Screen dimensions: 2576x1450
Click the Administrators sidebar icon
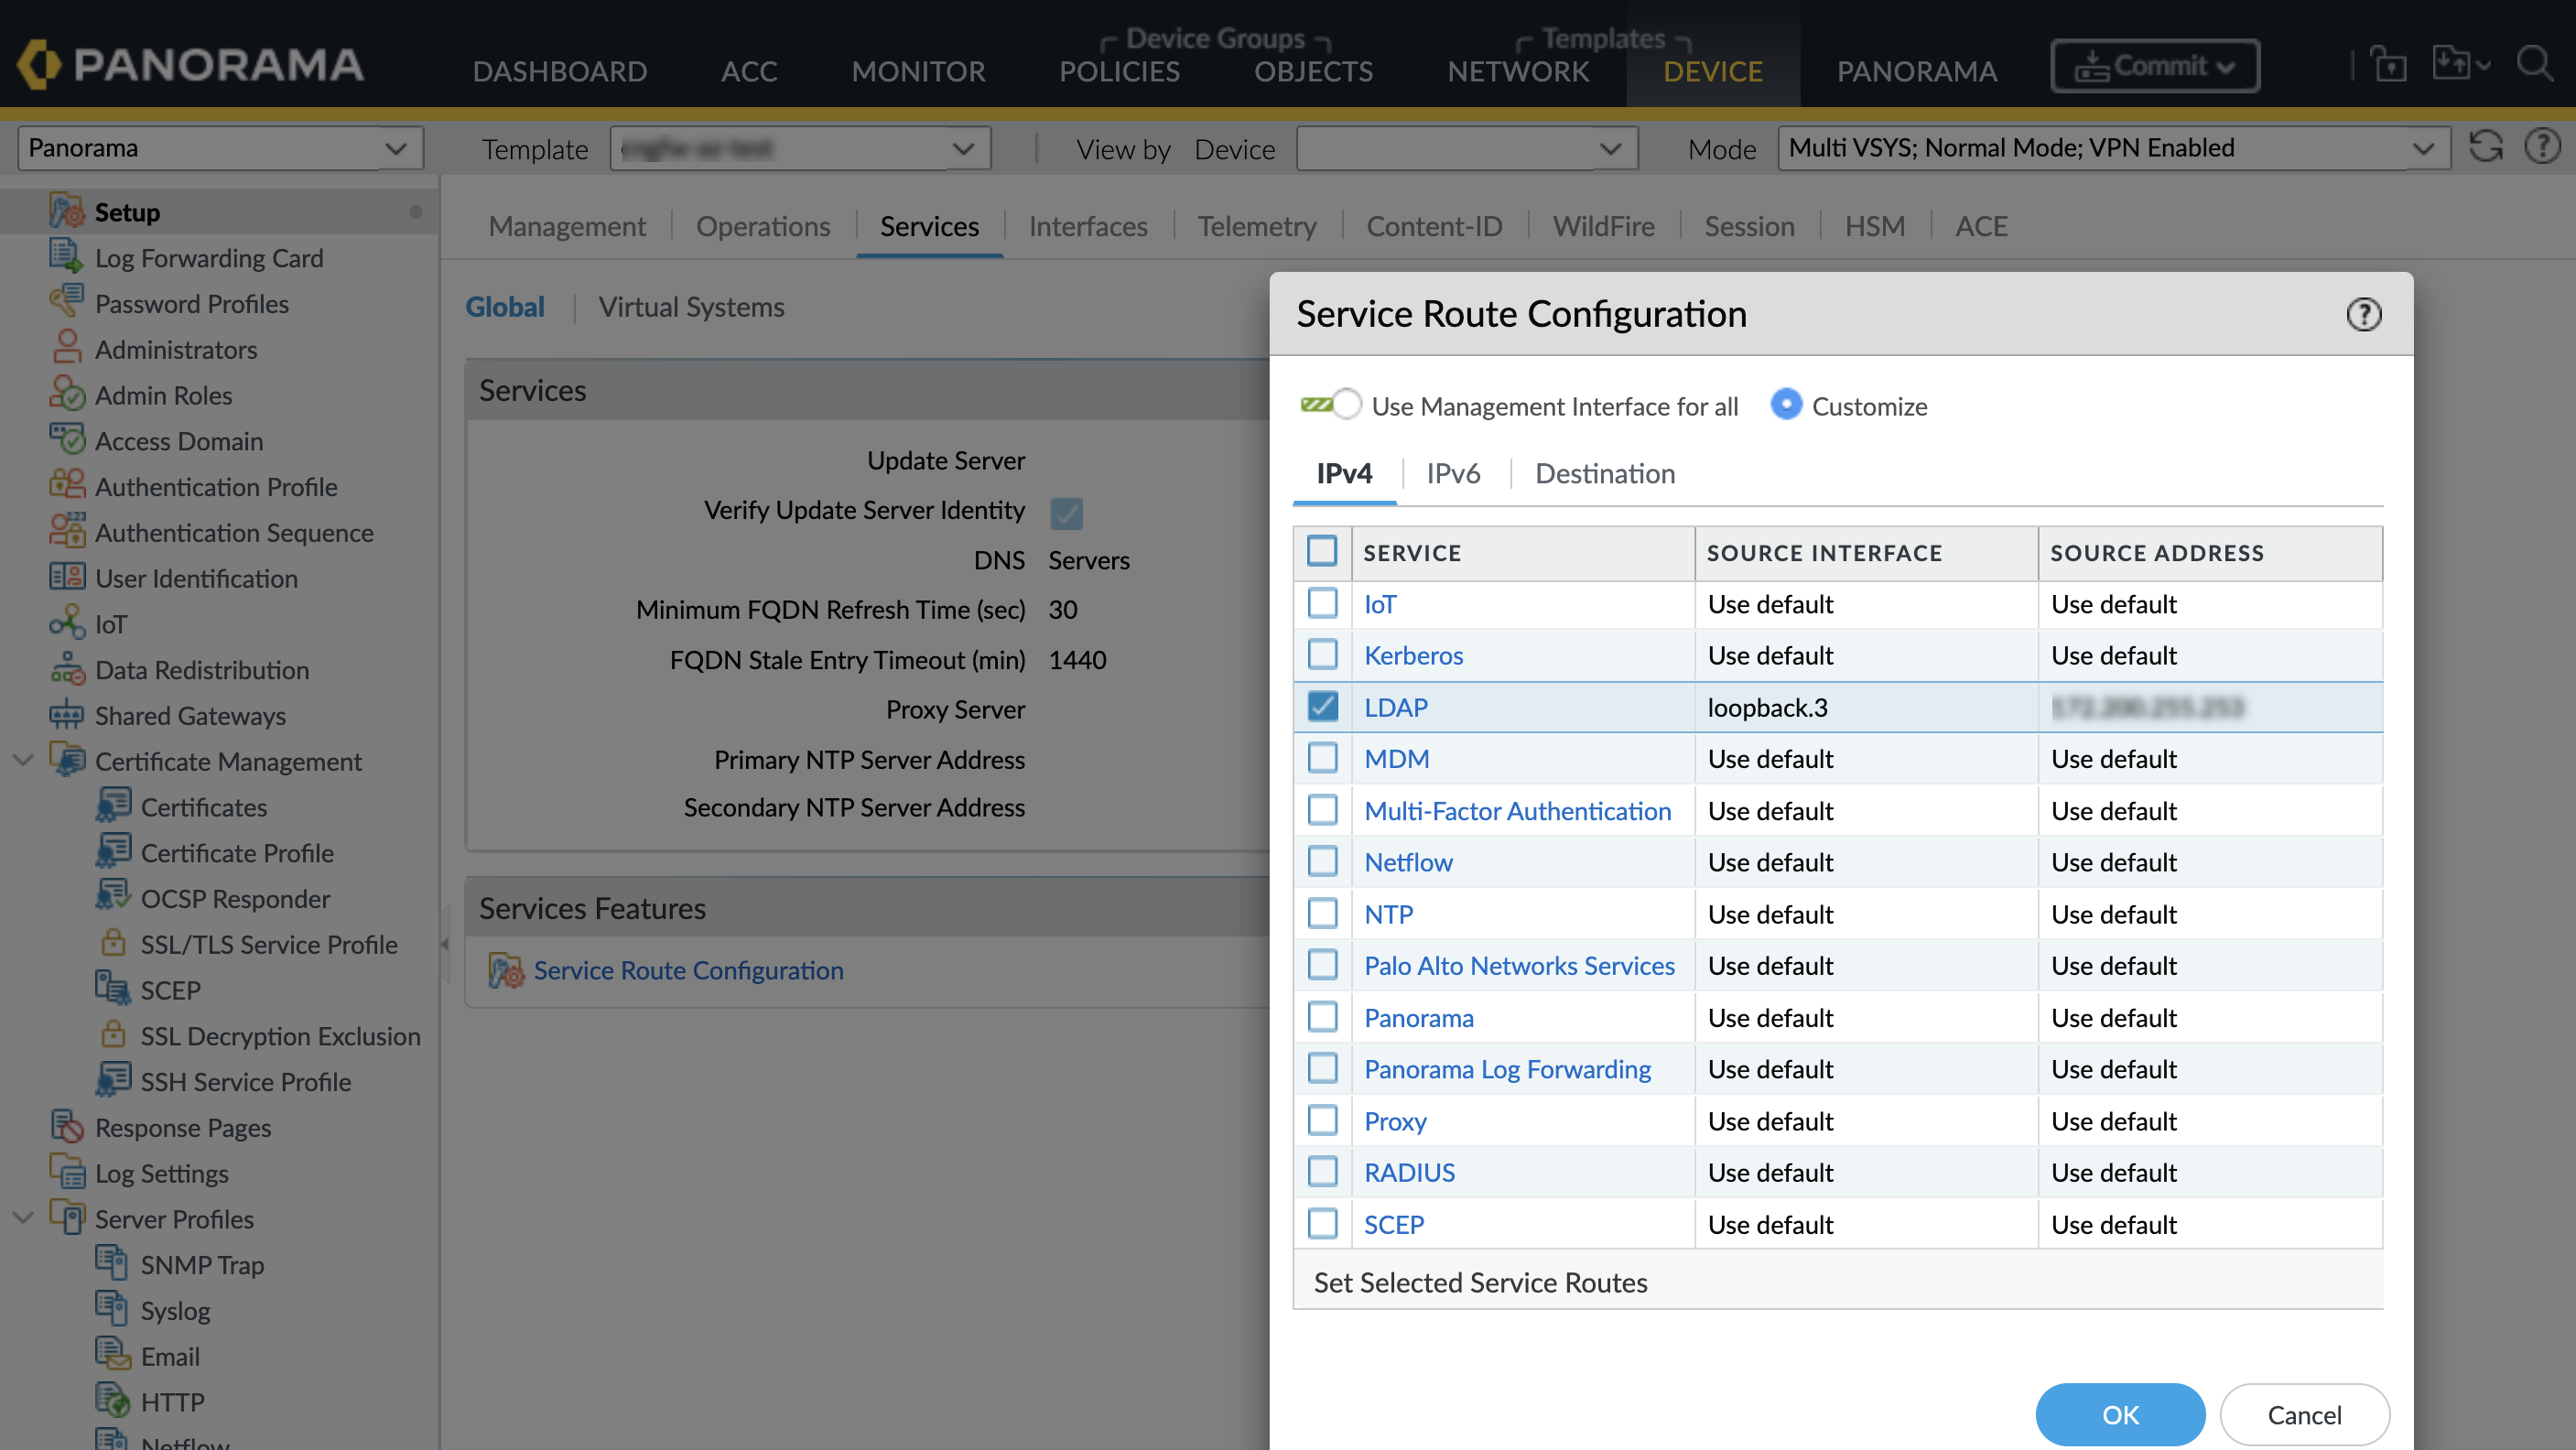tap(66, 349)
